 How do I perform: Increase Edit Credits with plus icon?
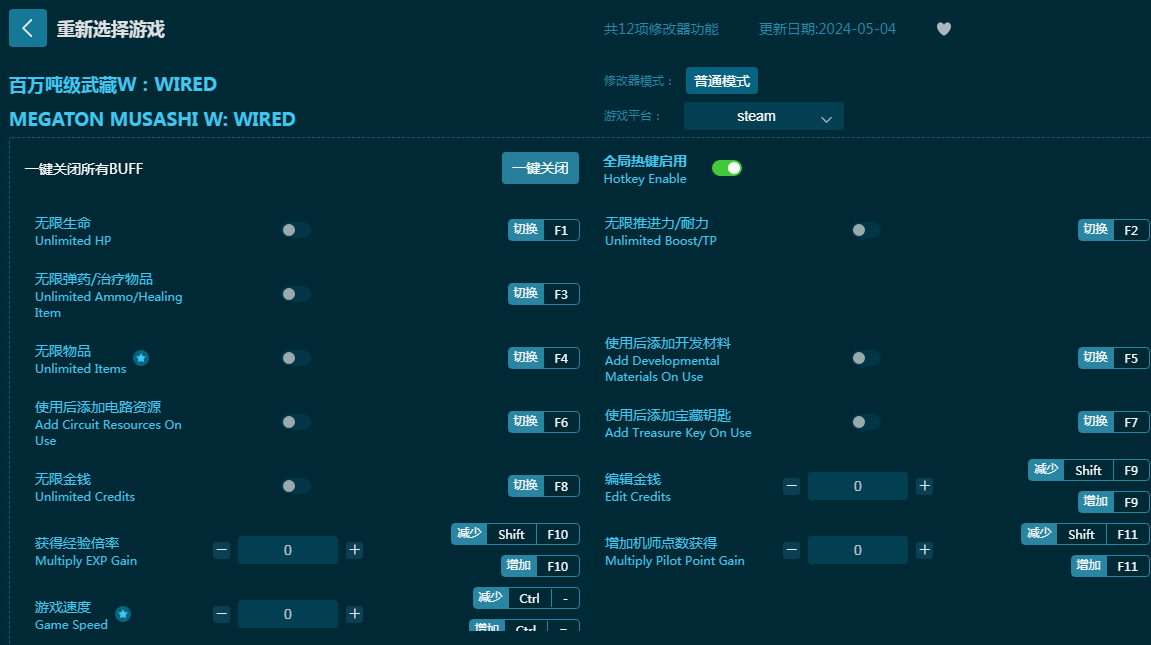coord(924,486)
